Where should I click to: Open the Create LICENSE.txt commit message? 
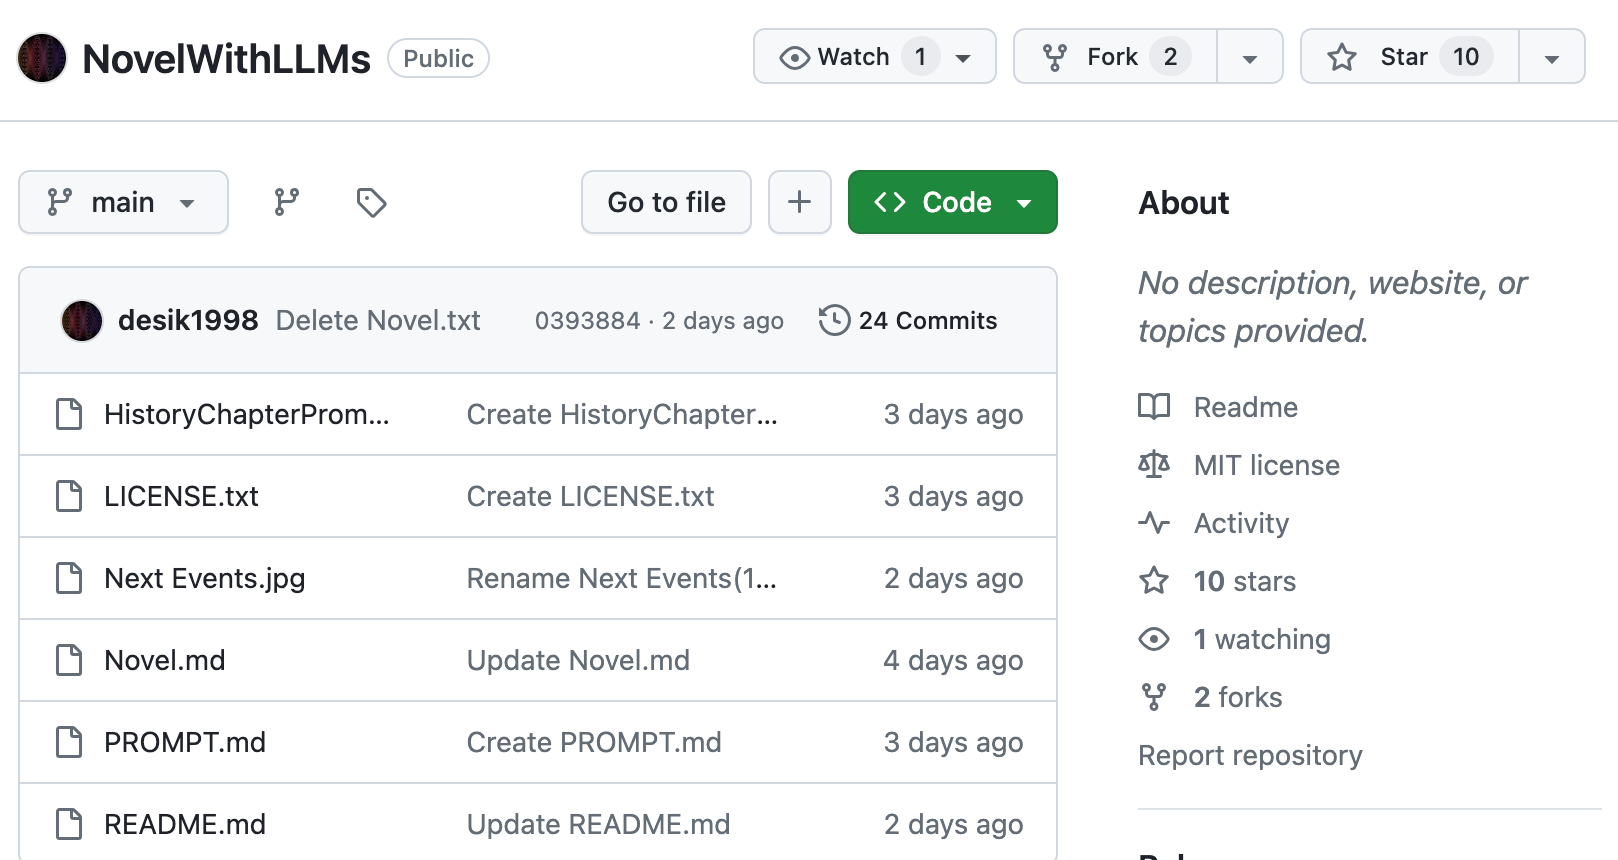590,496
